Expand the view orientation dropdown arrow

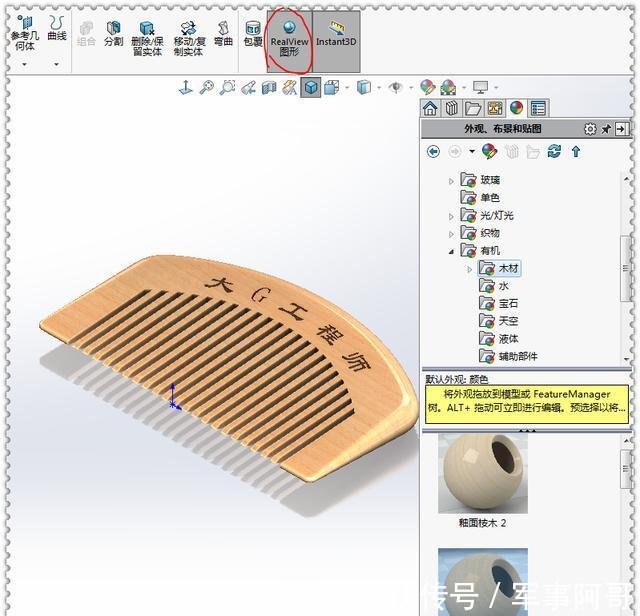pos(347,87)
